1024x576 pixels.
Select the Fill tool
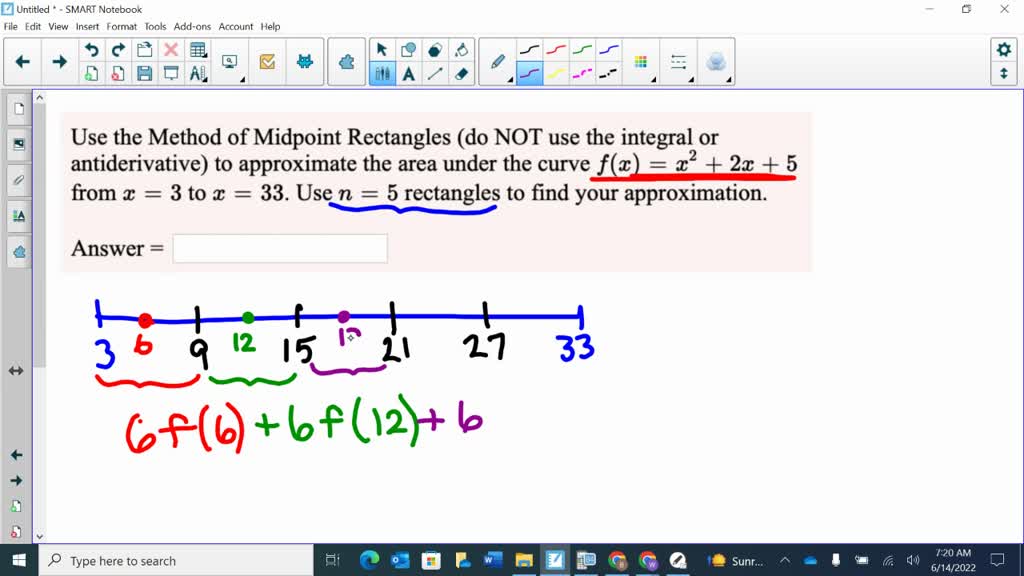463,50
